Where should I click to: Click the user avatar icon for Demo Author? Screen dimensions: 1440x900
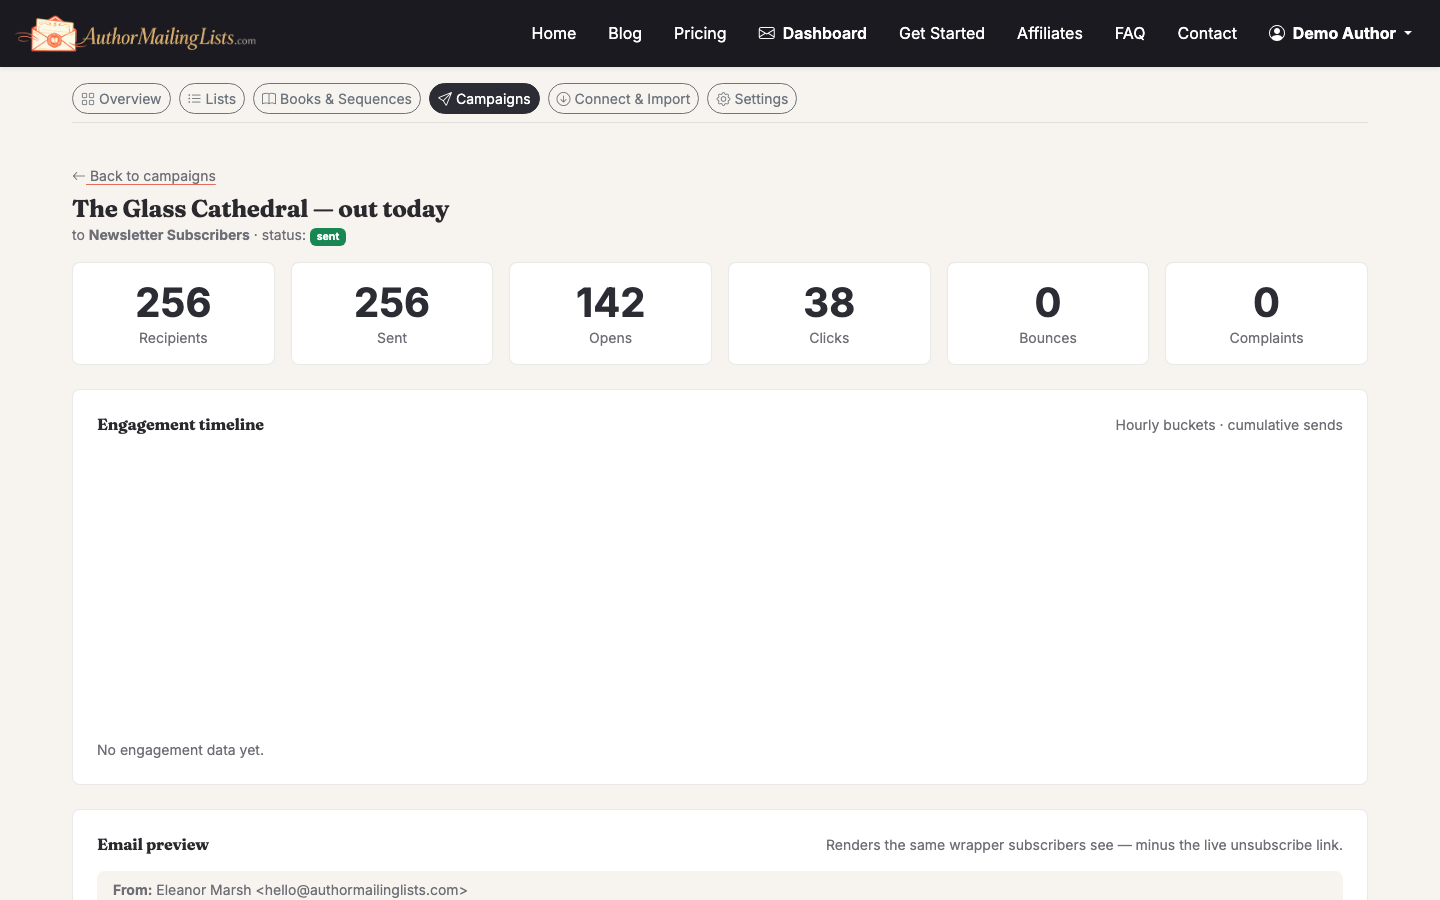click(x=1277, y=33)
